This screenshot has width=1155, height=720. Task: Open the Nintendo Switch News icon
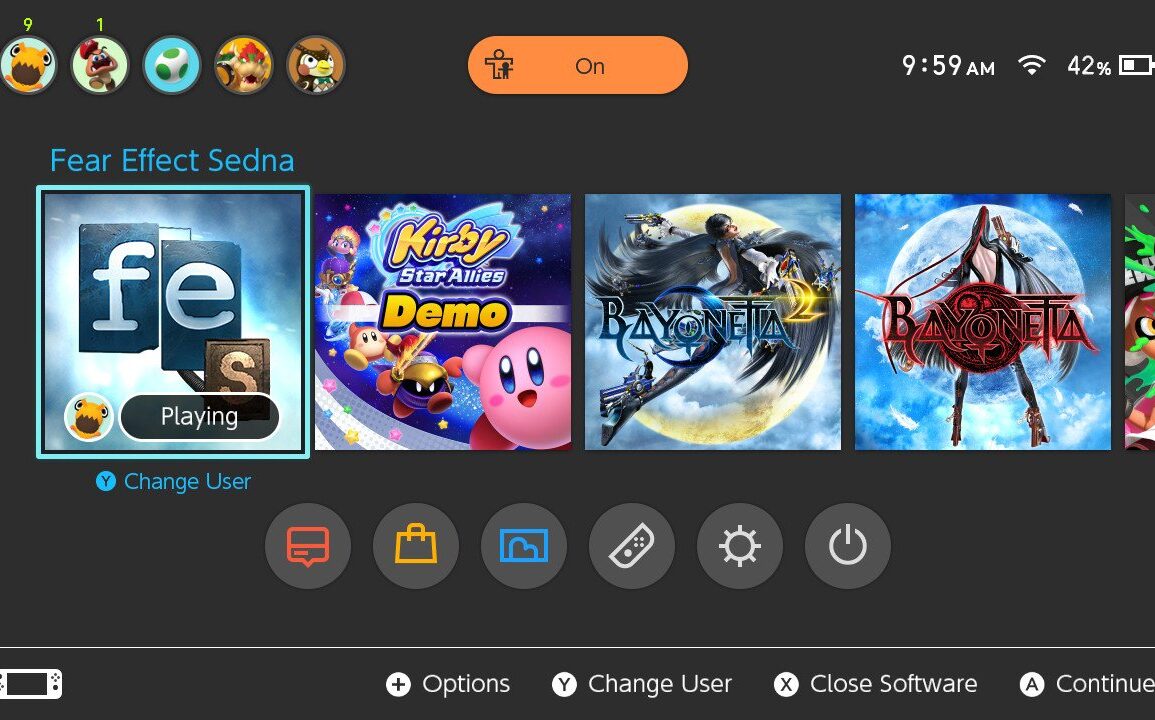pos(308,546)
